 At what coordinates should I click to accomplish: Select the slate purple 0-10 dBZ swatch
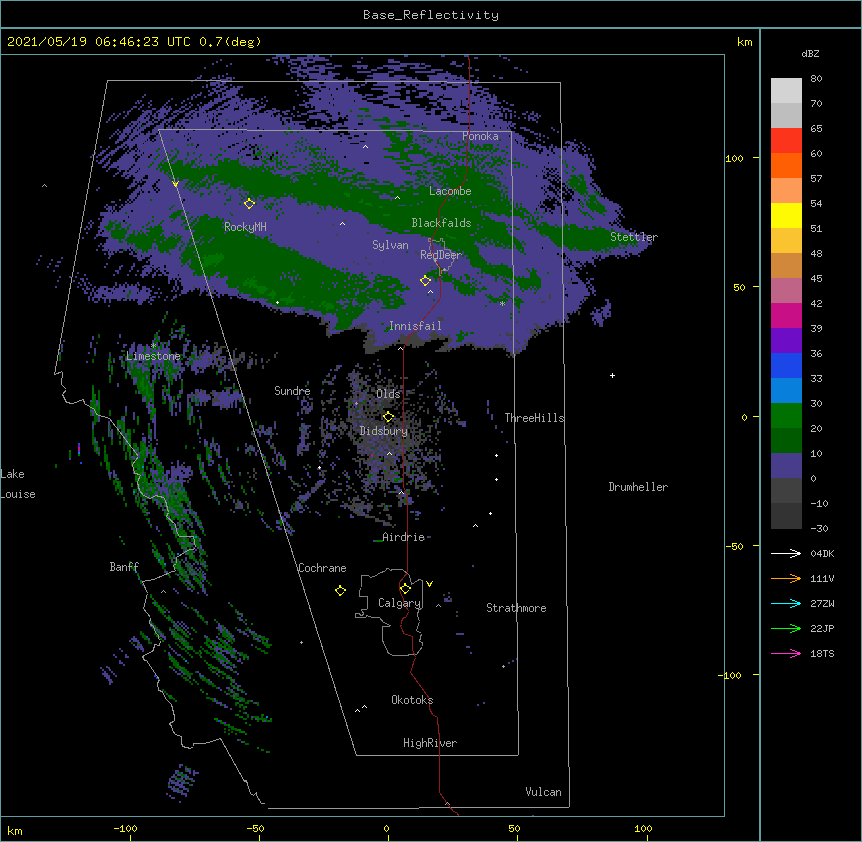[786, 466]
